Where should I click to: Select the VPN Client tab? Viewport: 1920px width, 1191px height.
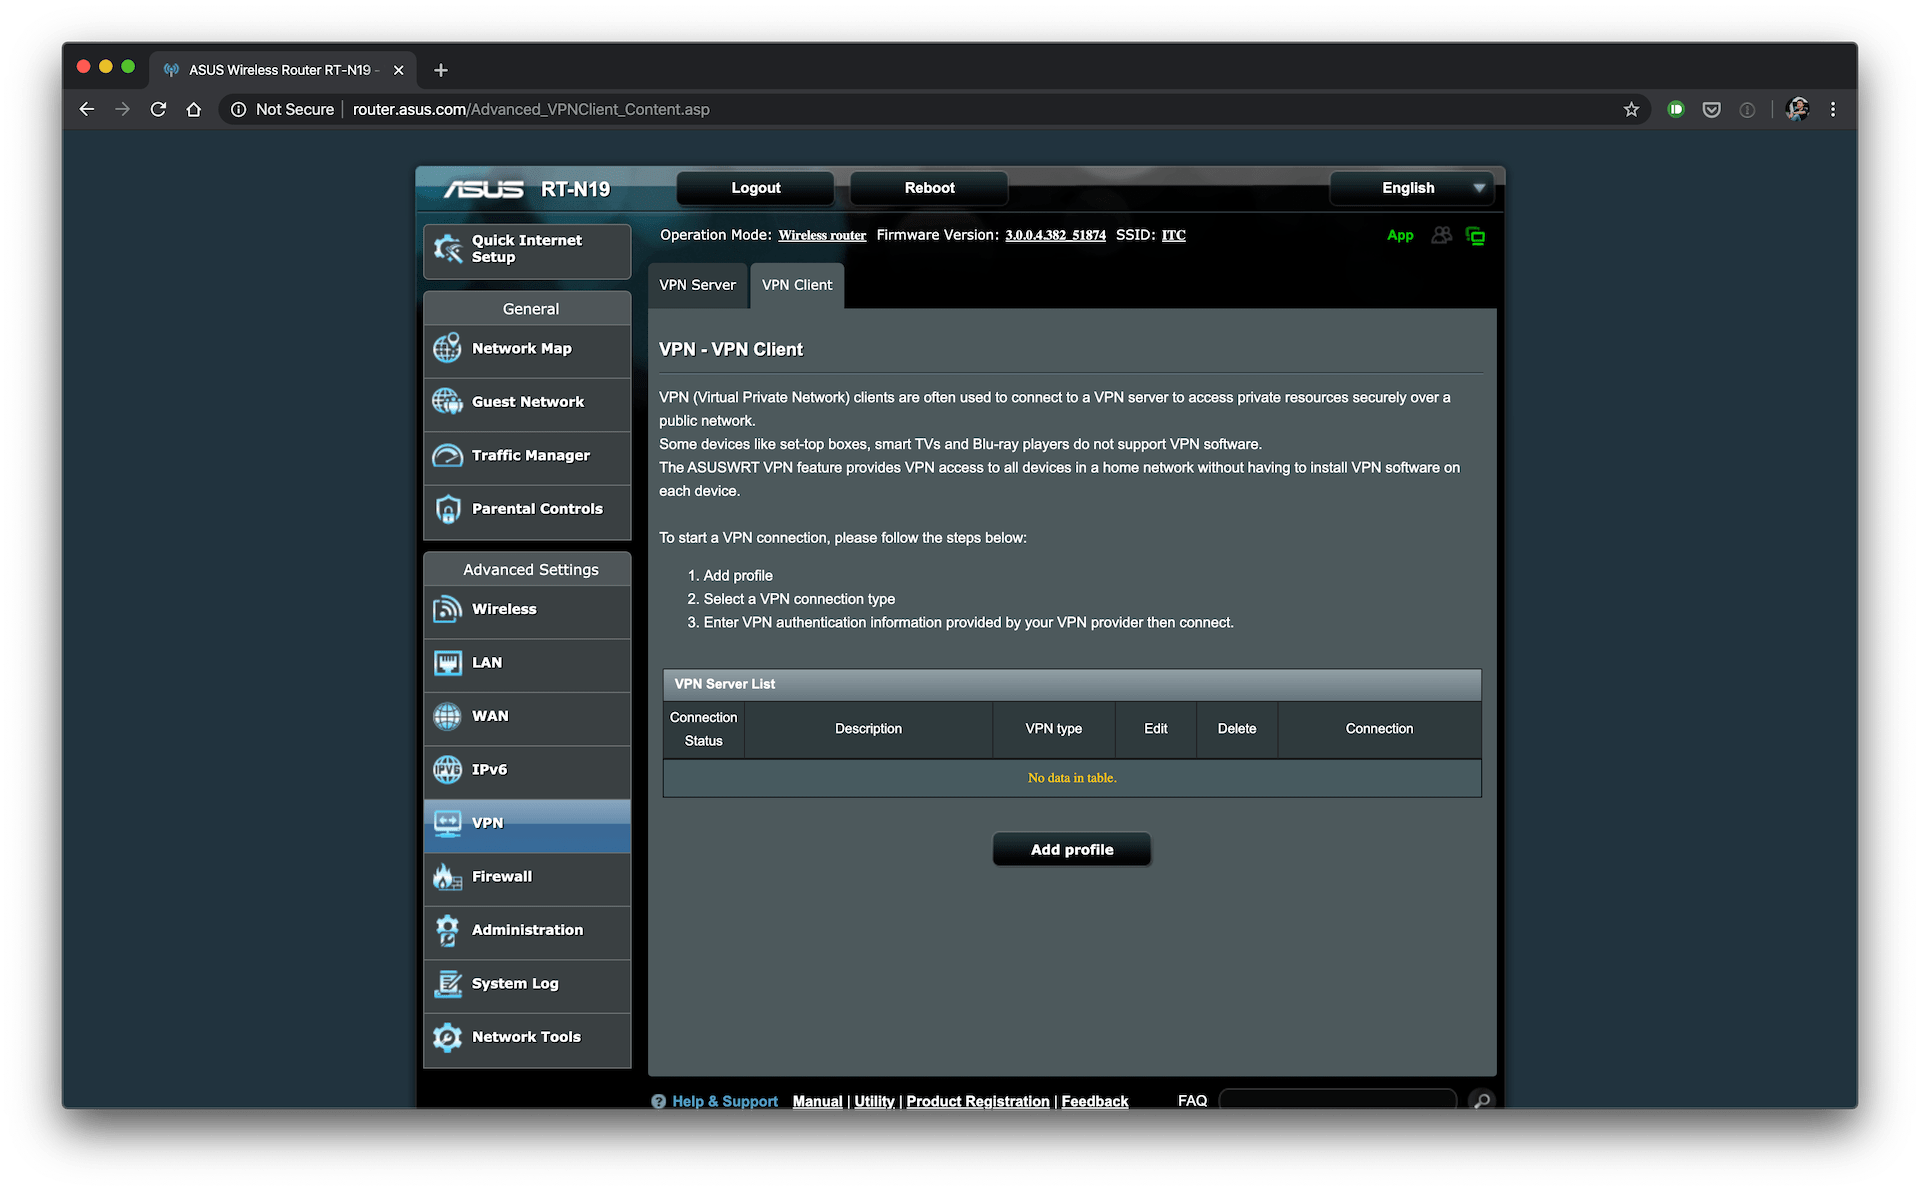[797, 284]
